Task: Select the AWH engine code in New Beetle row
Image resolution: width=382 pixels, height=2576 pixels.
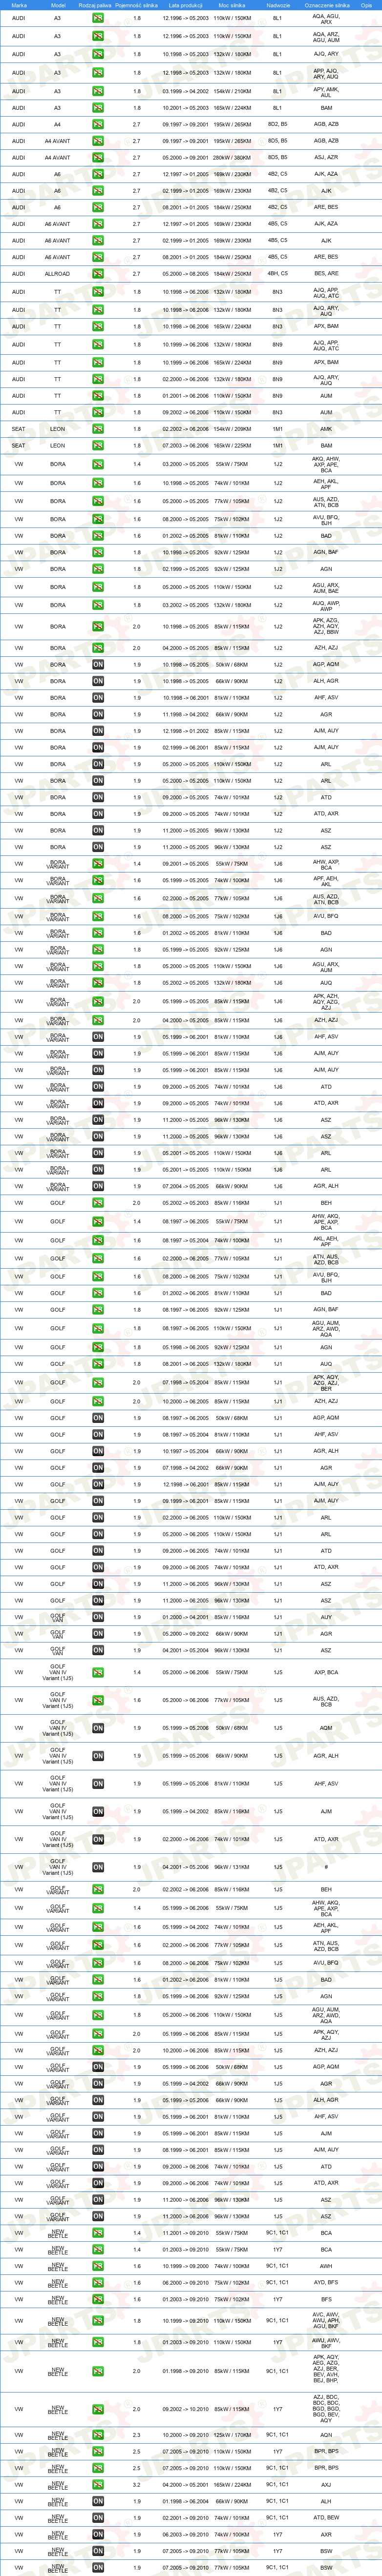Action: pyautogui.click(x=326, y=2266)
